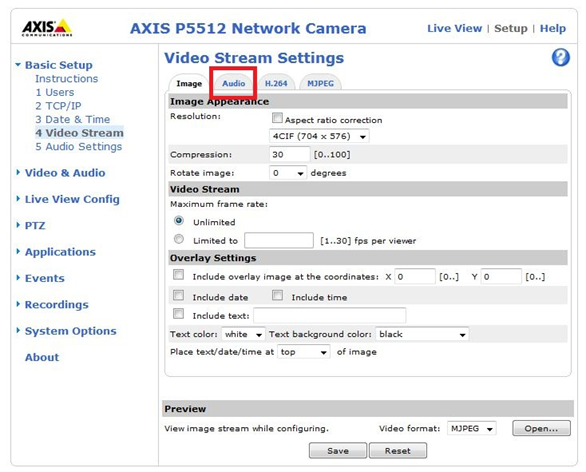
Task: Select Unlimited frame rate option
Action: tap(179, 220)
